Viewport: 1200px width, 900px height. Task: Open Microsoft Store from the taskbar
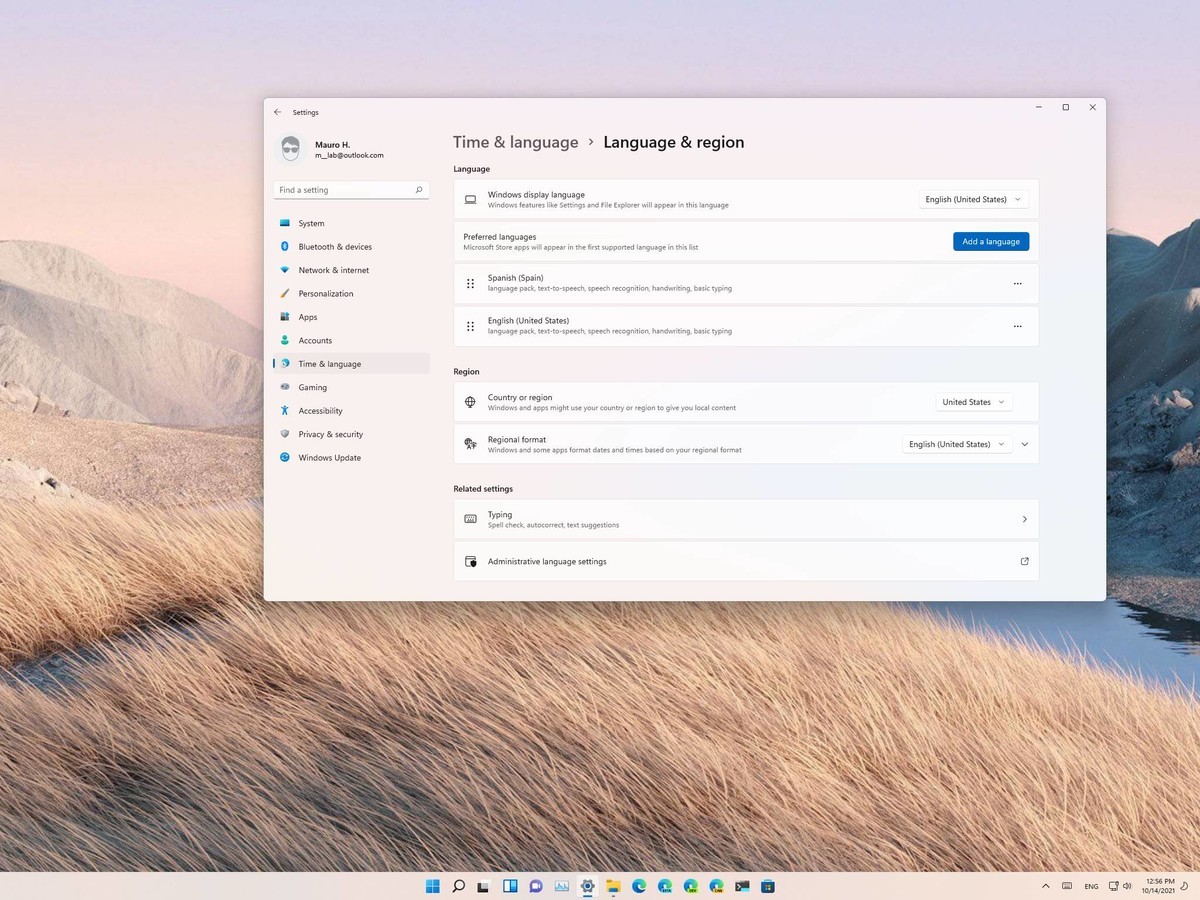click(x=768, y=886)
